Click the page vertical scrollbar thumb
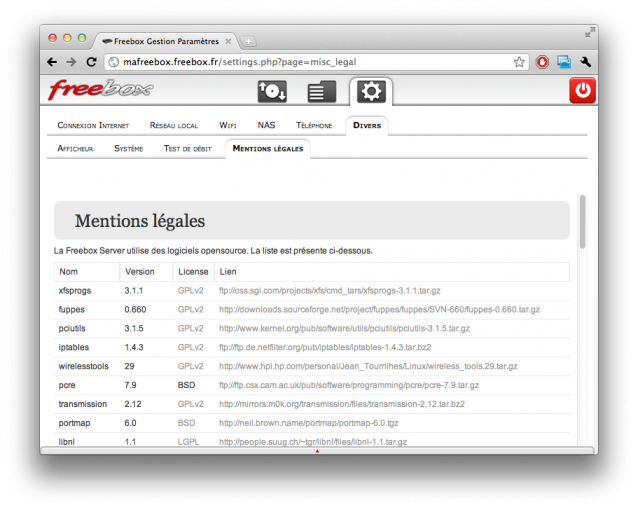Image resolution: width=638 pixels, height=510 pixels. pyautogui.click(x=582, y=221)
